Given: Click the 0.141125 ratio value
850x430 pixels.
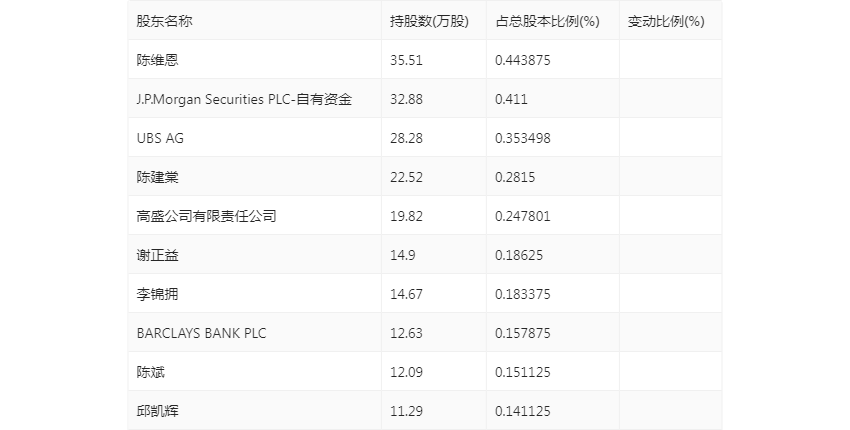Looking at the screenshot, I should pos(523,411).
